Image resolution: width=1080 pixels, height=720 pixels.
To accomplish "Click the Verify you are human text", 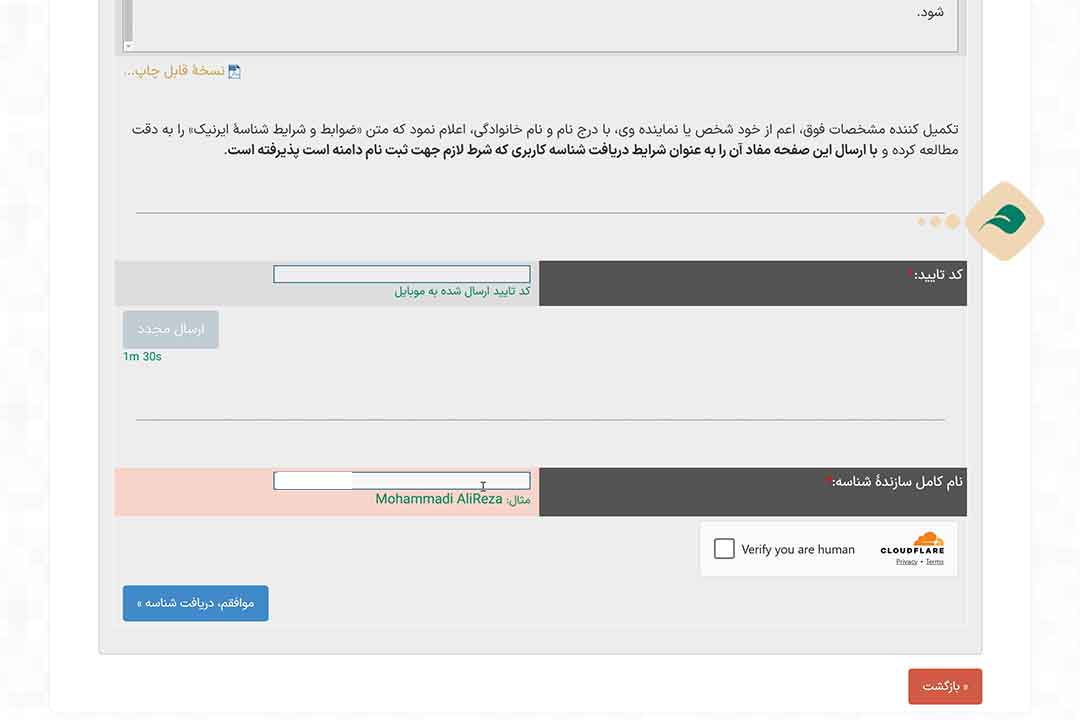I will (798, 549).
